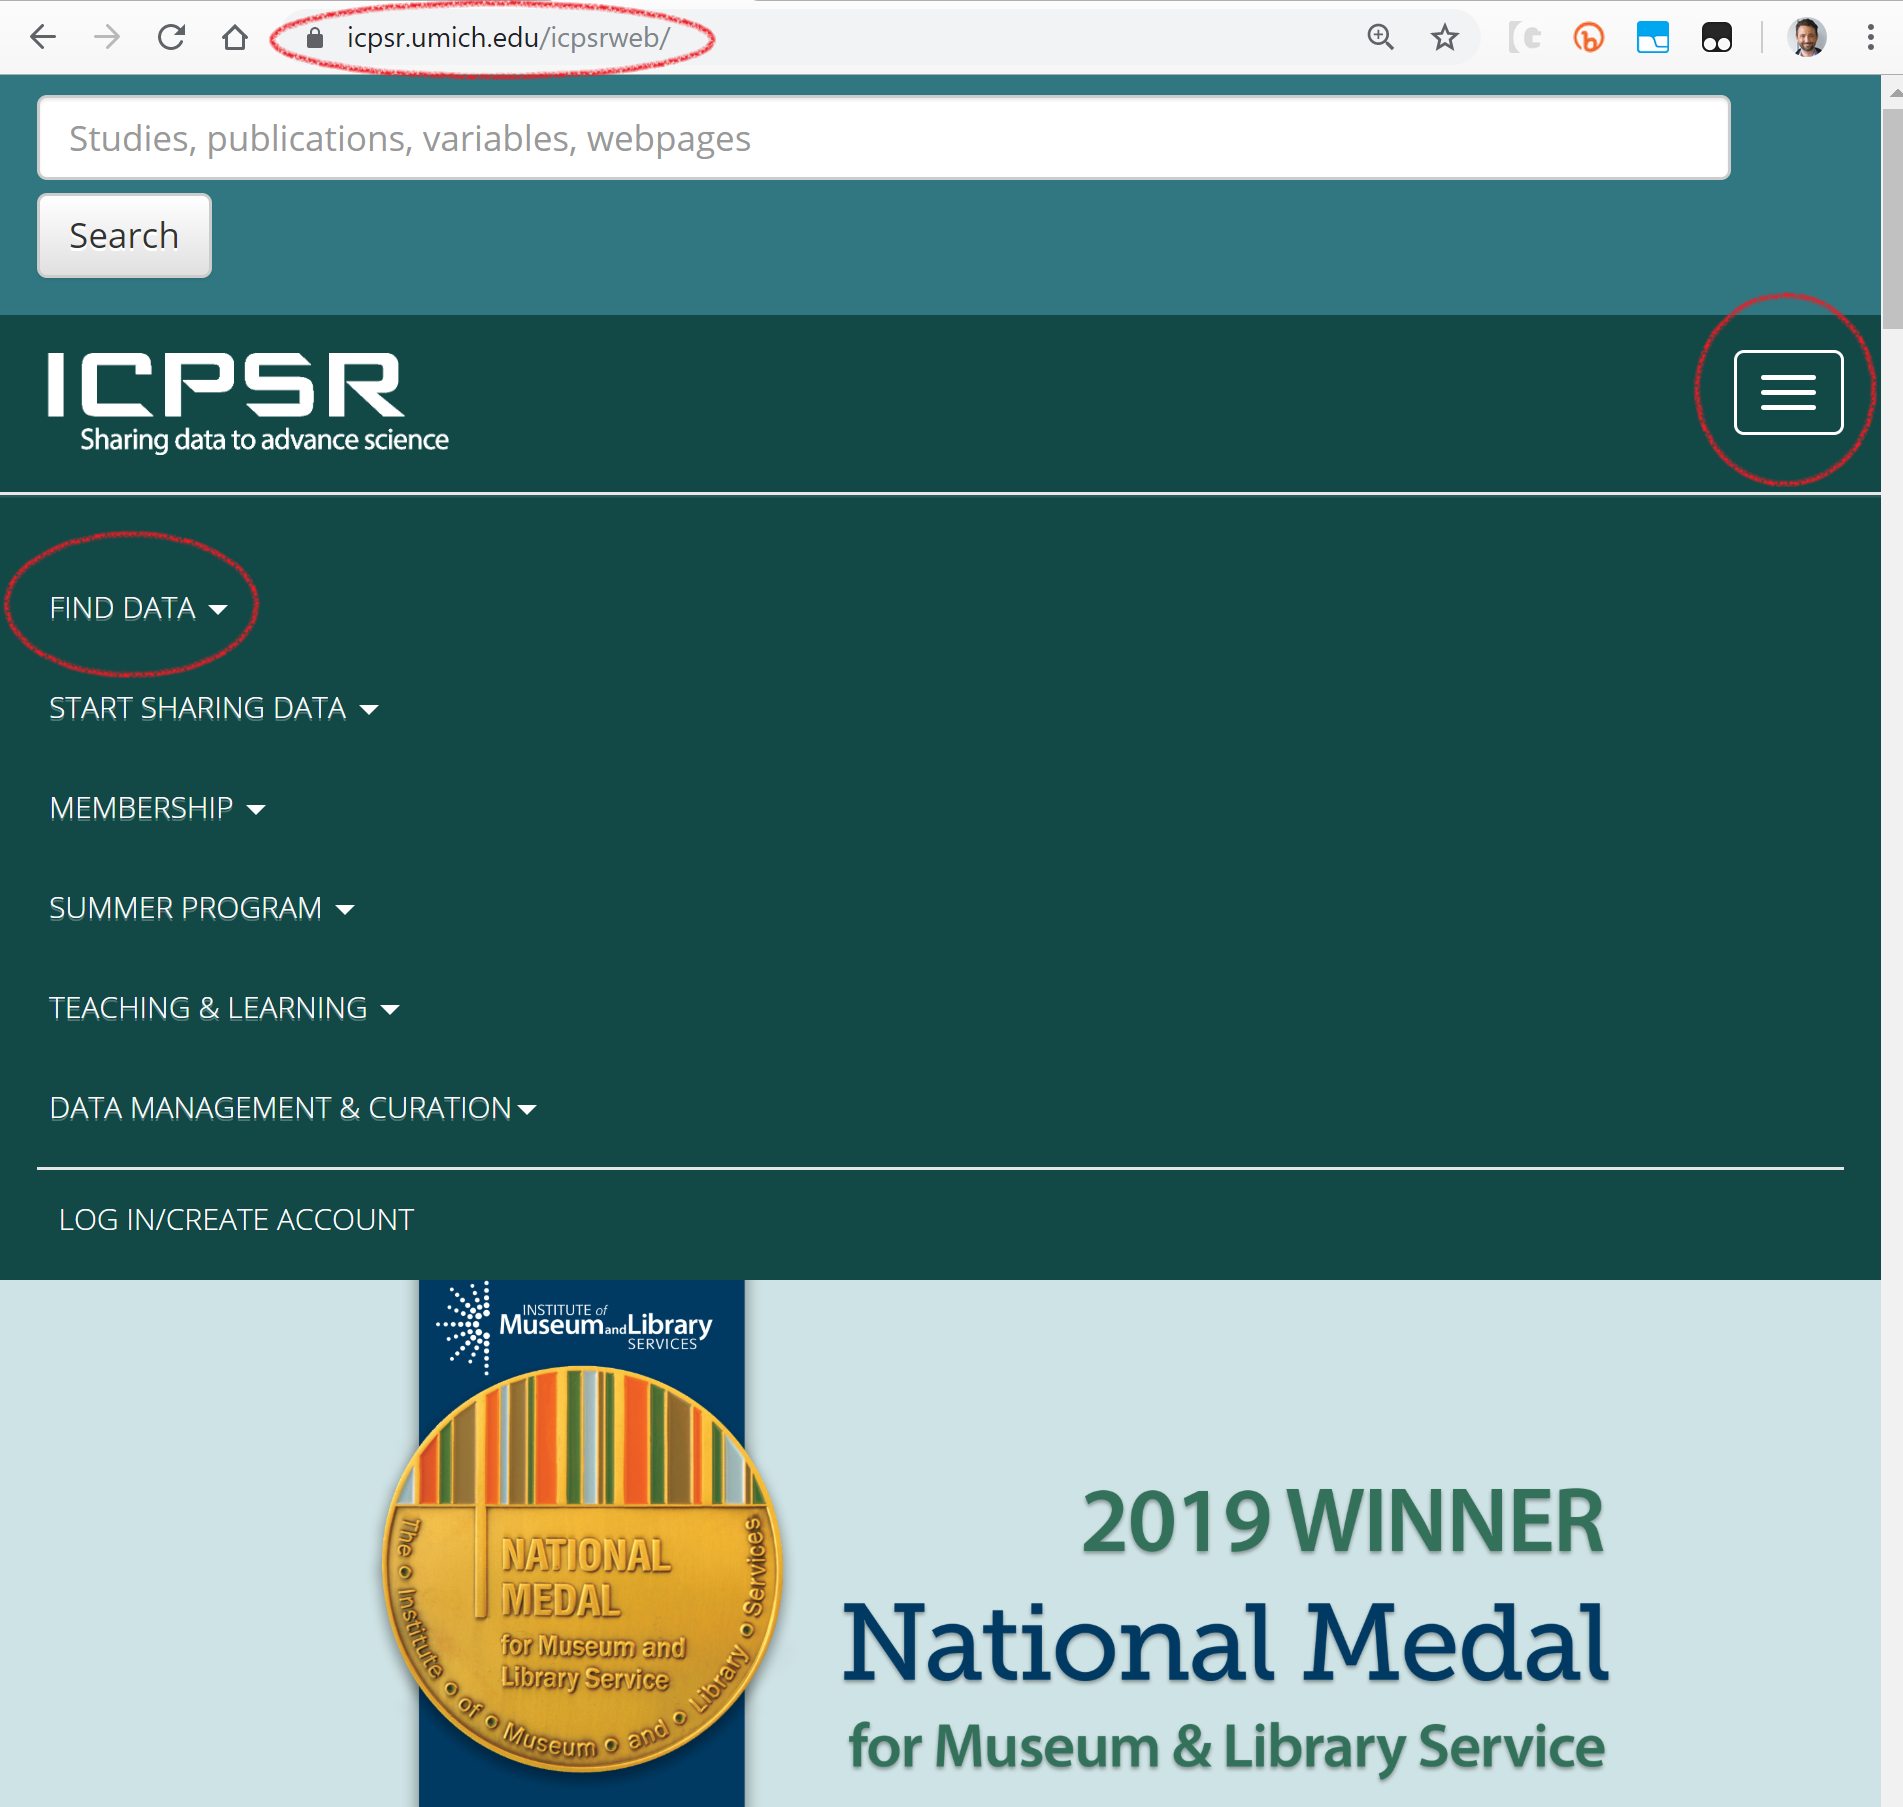Bookmark this page with star
The image size is (1903, 1807).
click(x=1444, y=38)
